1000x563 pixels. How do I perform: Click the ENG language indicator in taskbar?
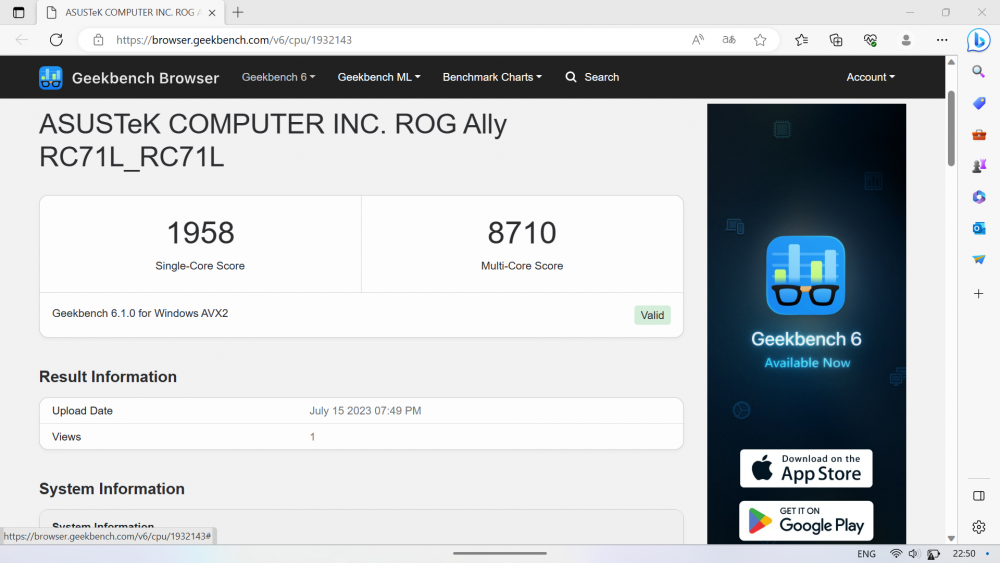[866, 553]
